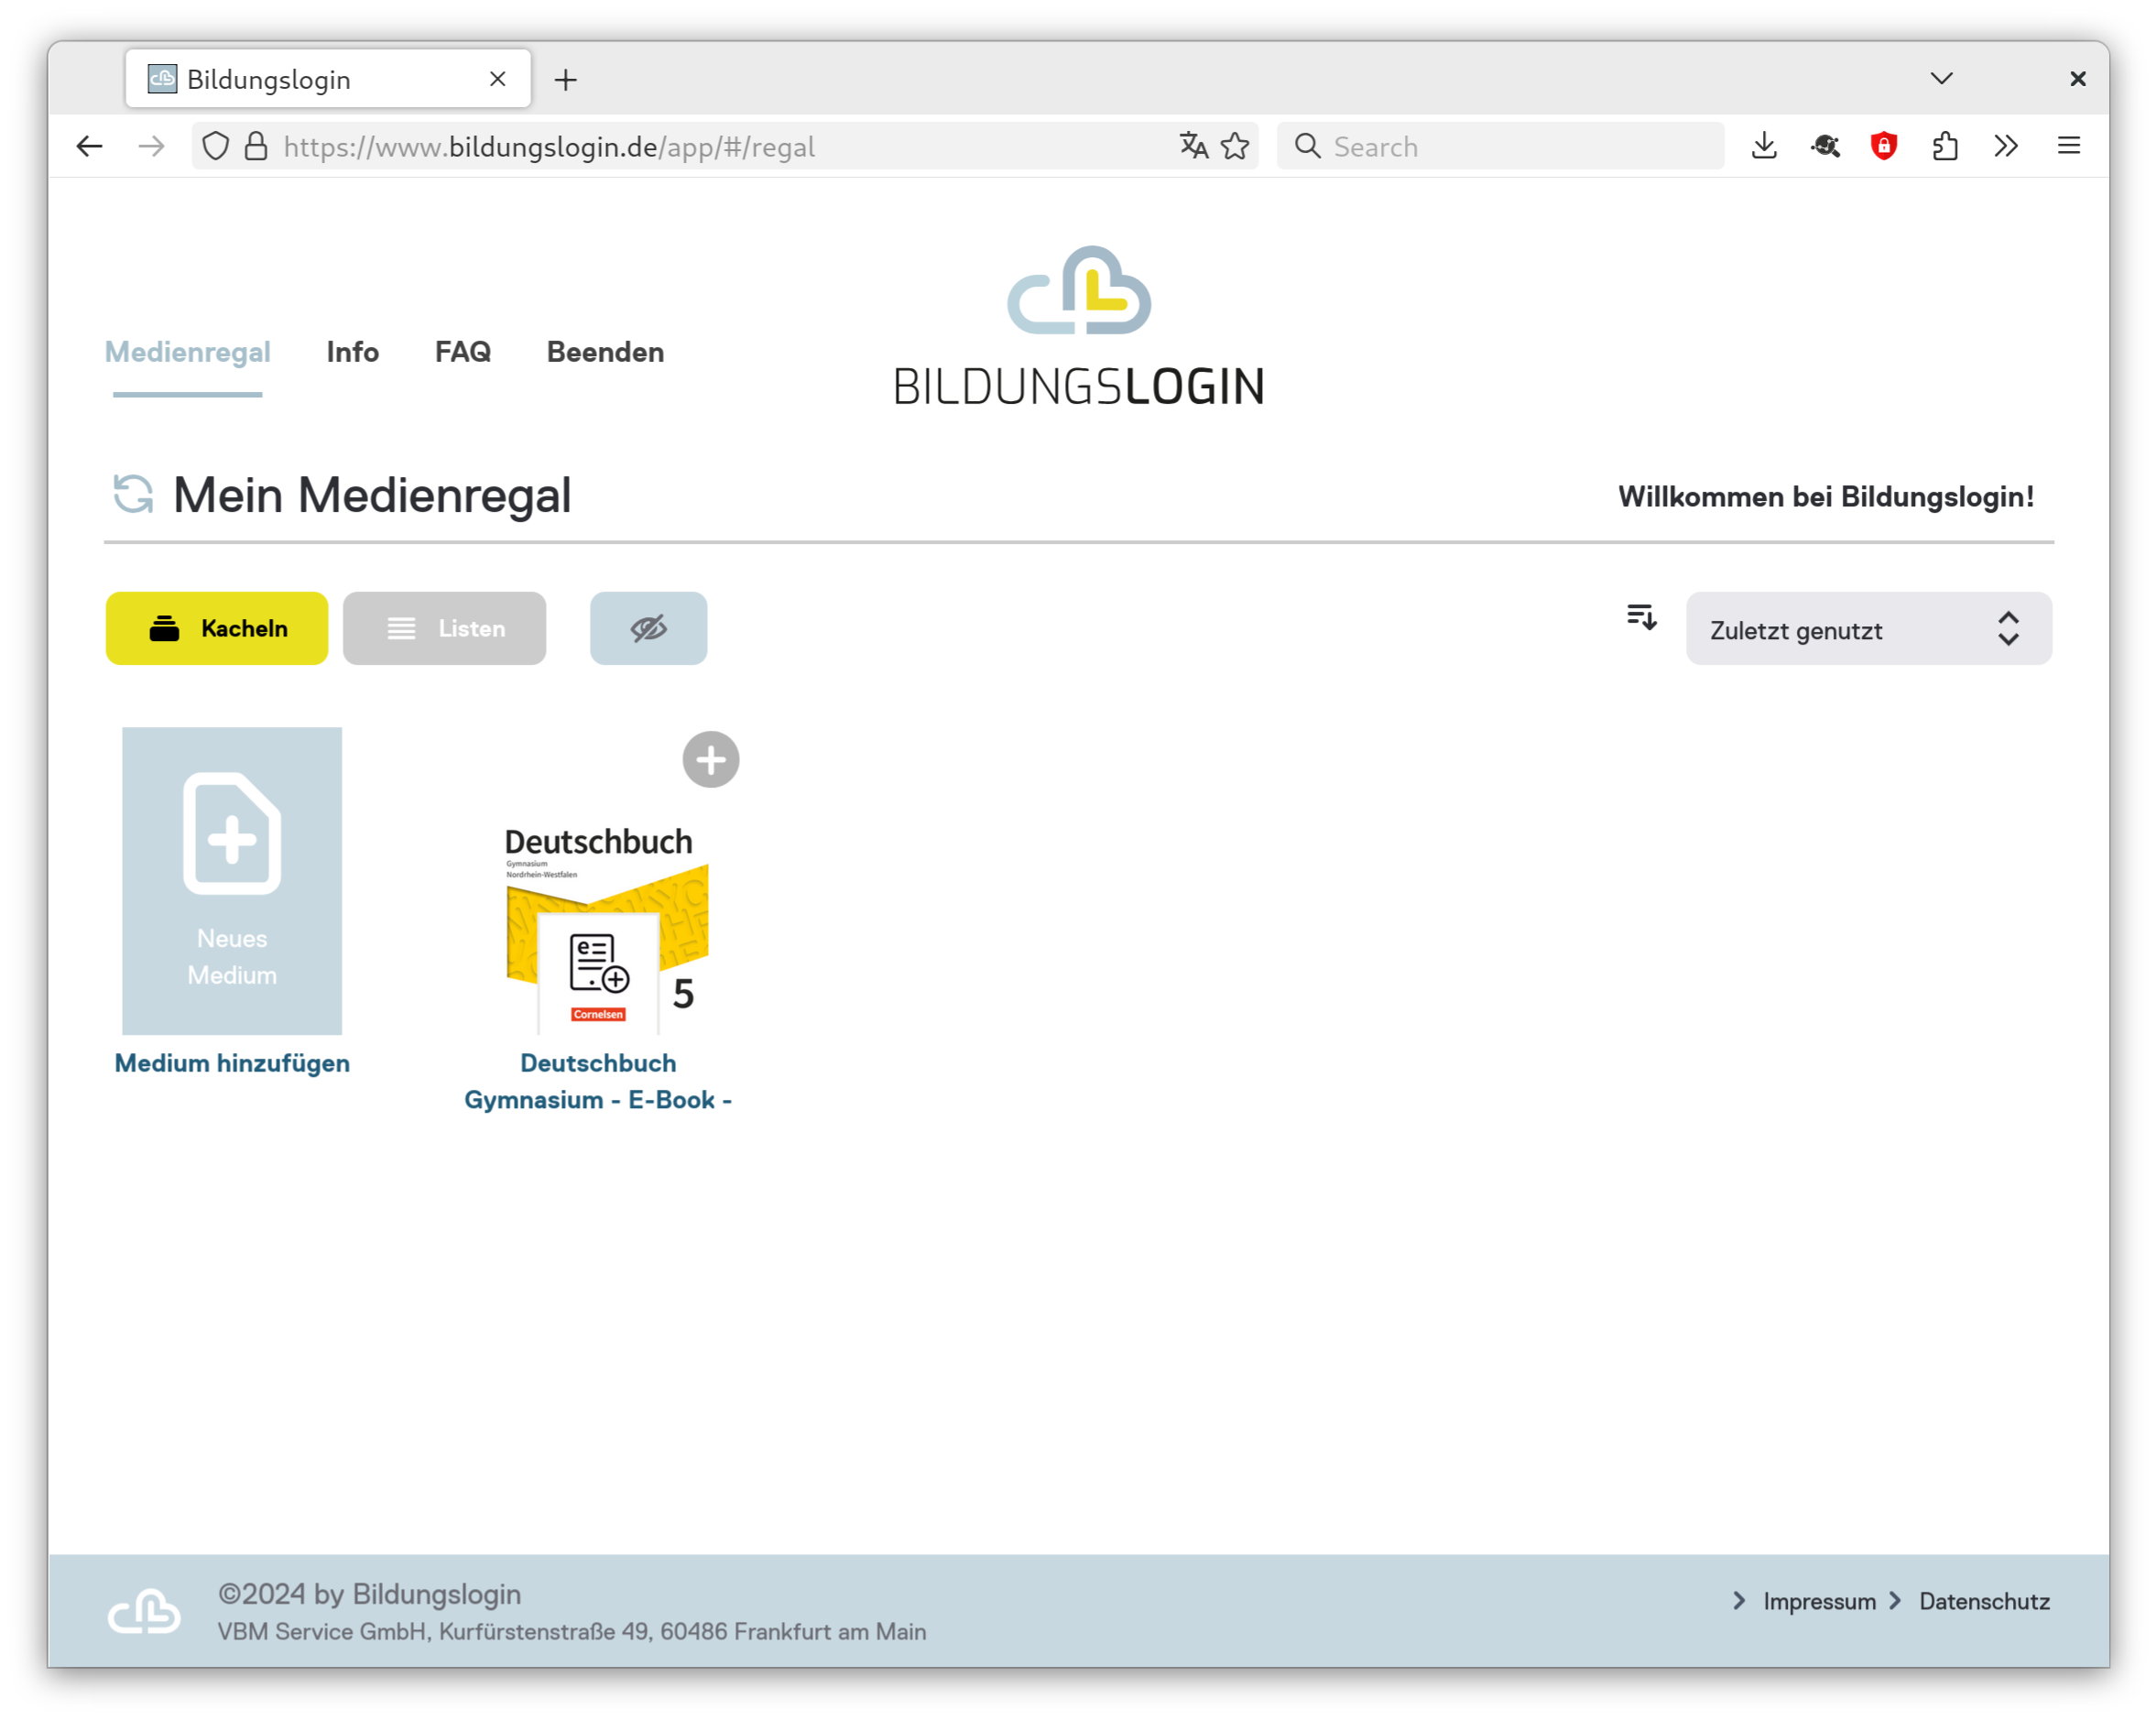2156x1720 pixels.
Task: Click the browser forward arrow
Action: point(152,146)
